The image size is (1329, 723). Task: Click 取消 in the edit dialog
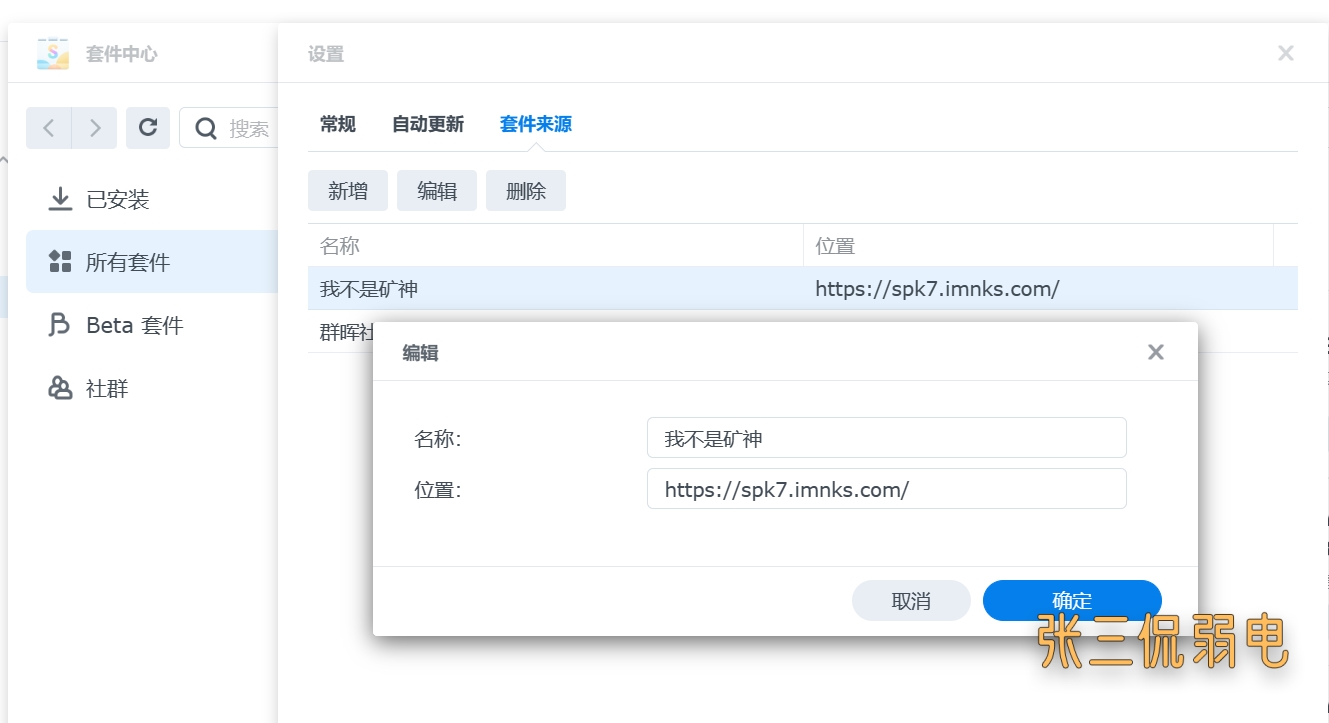911,600
